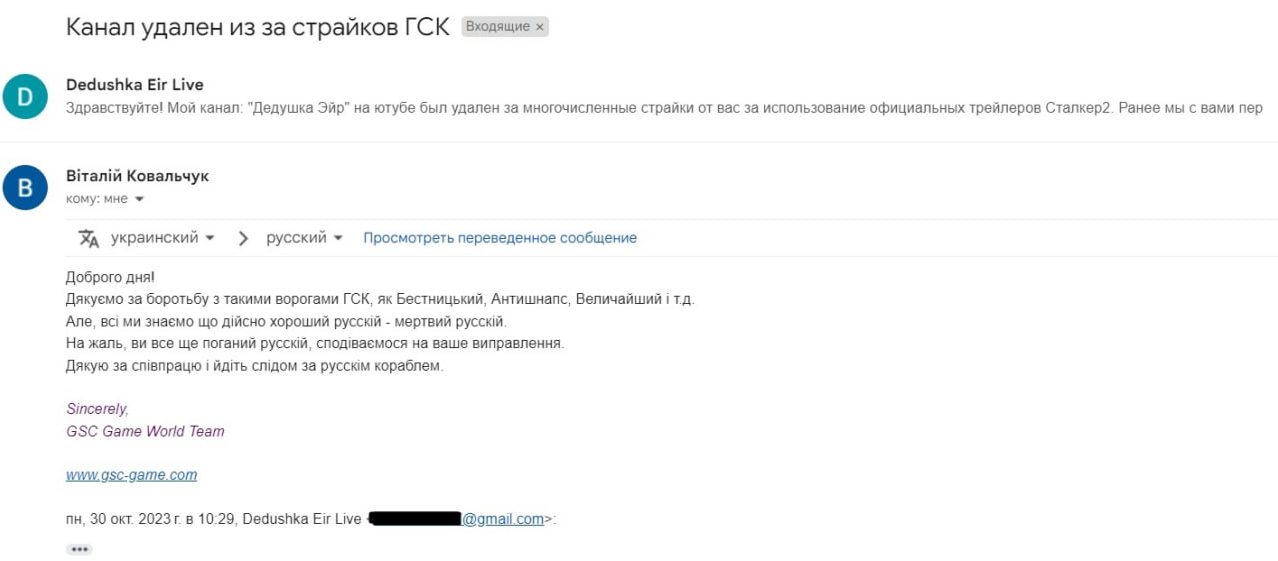
Task: Open the www.gsc-game.com link
Action: pos(131,475)
